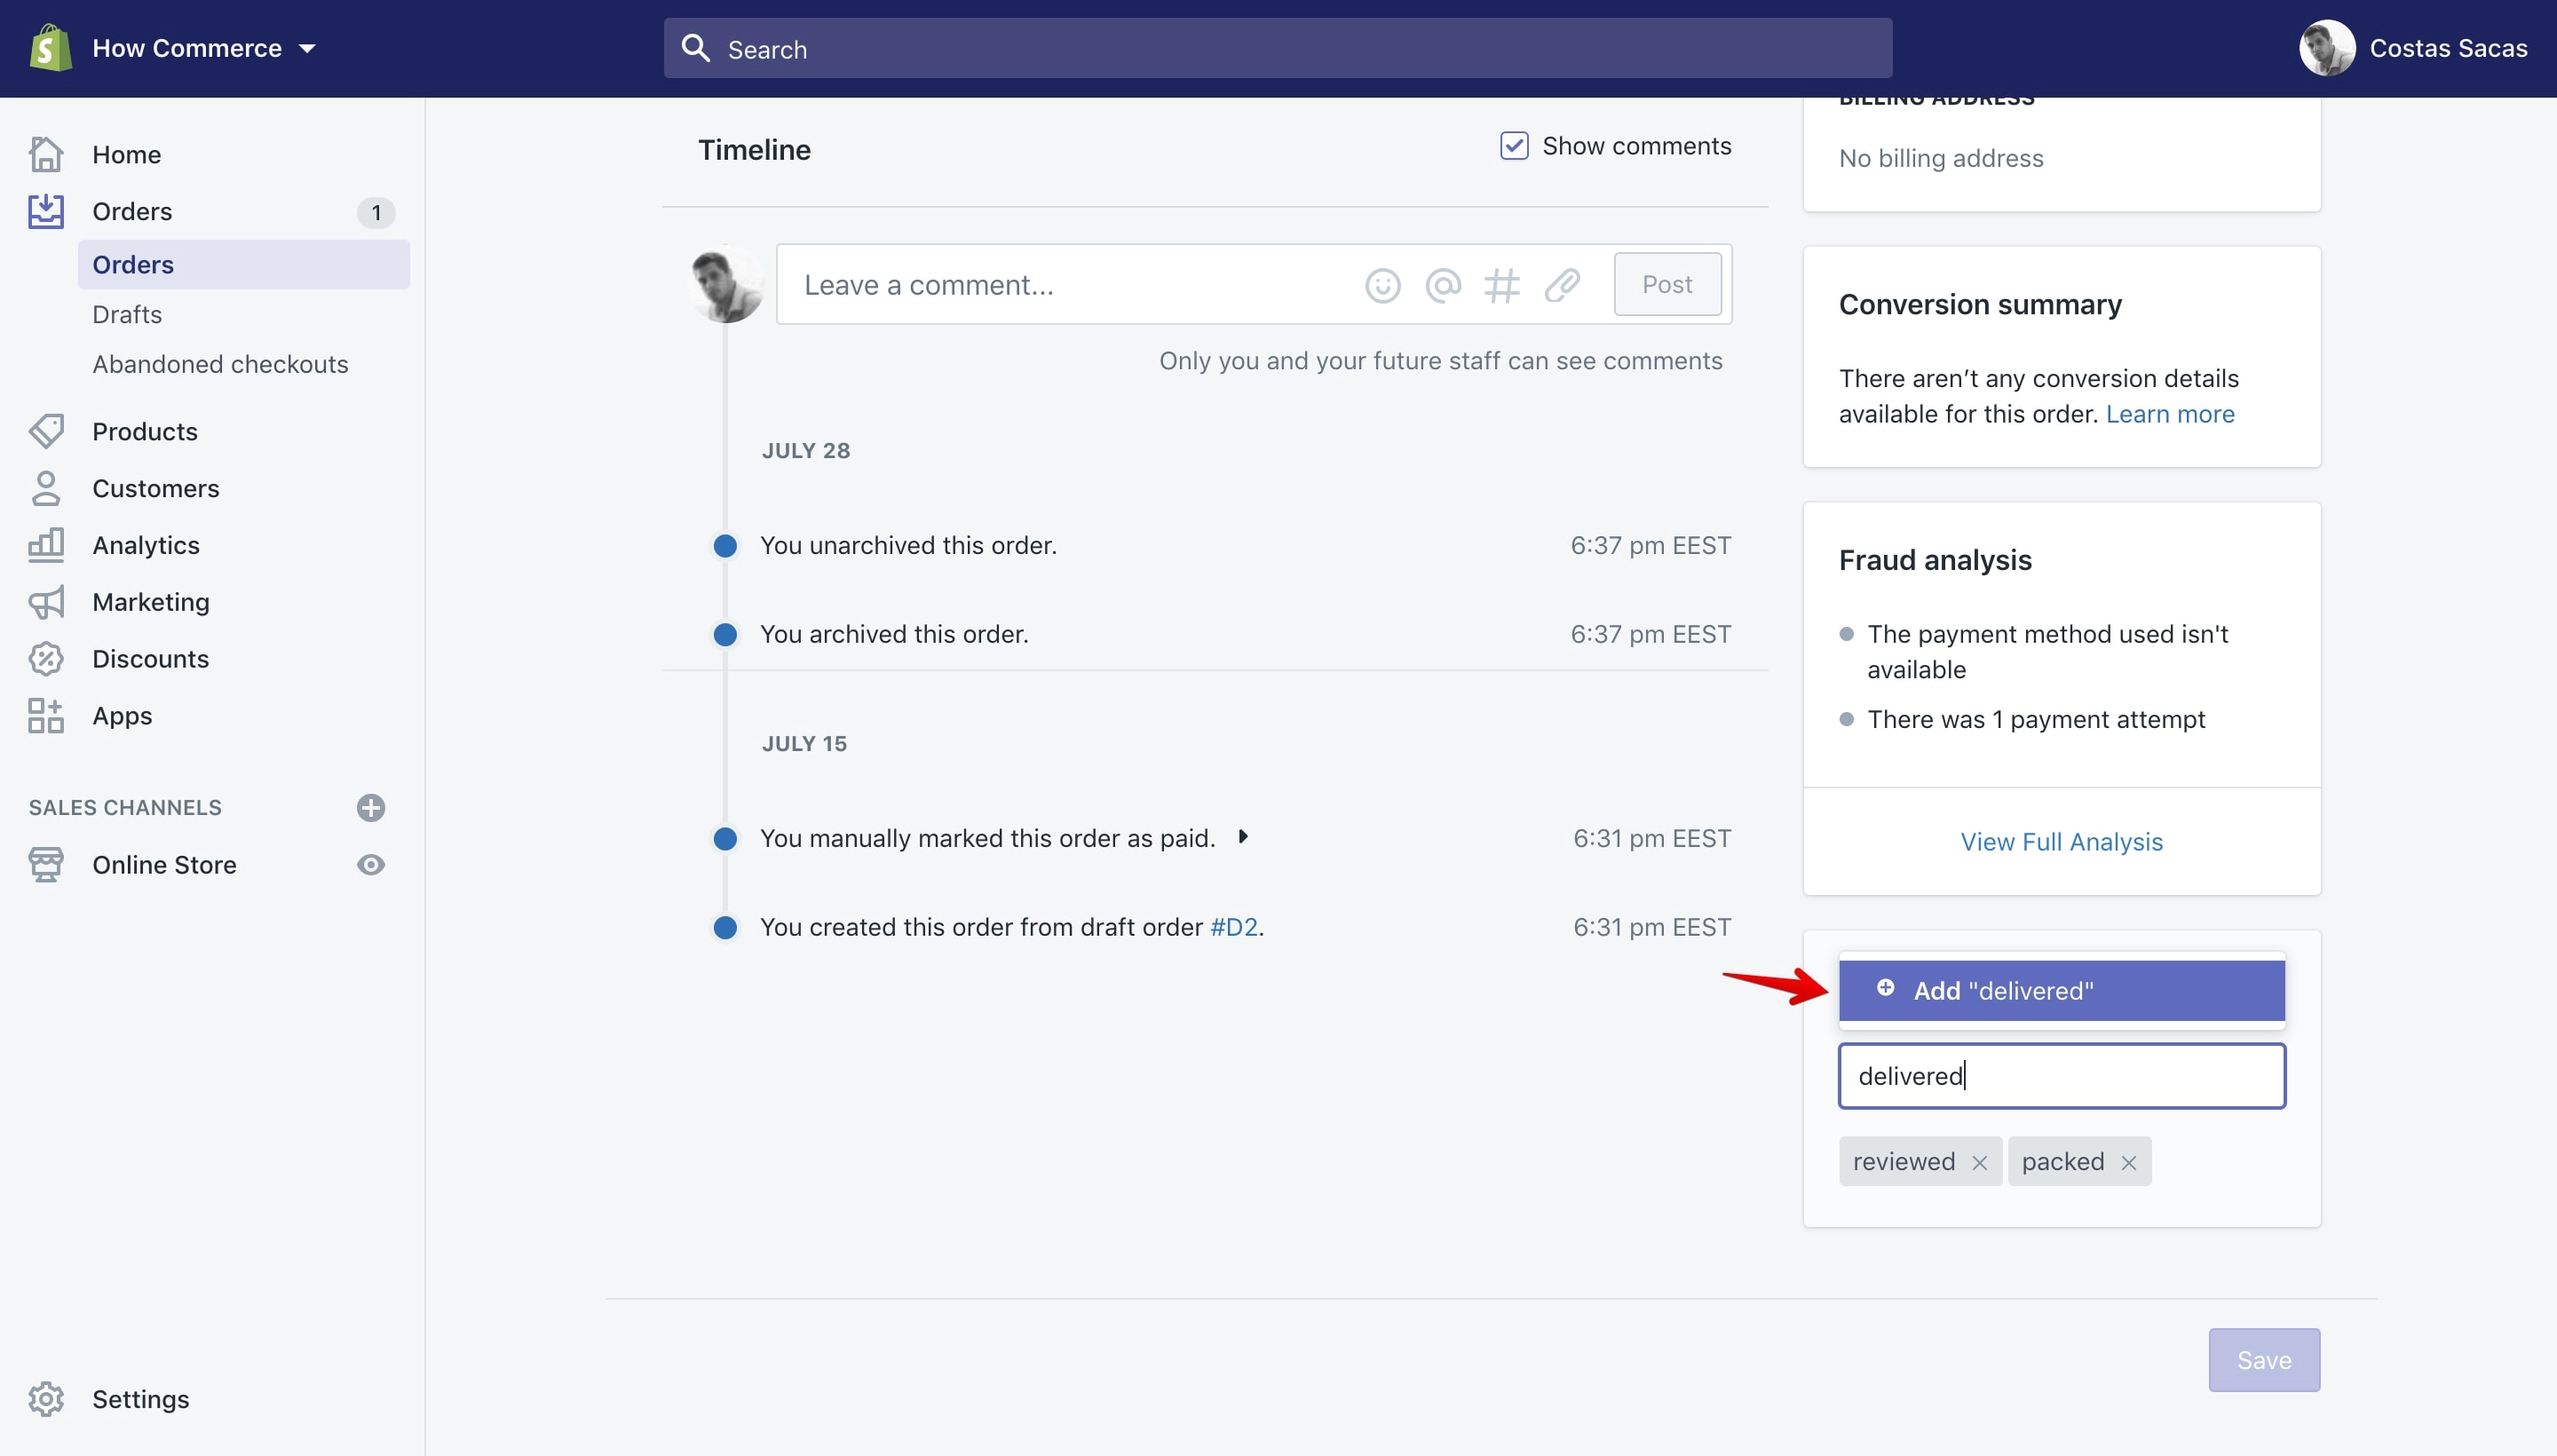Click the Apps grid icon
This screenshot has width=2557, height=1456.
click(x=46, y=716)
